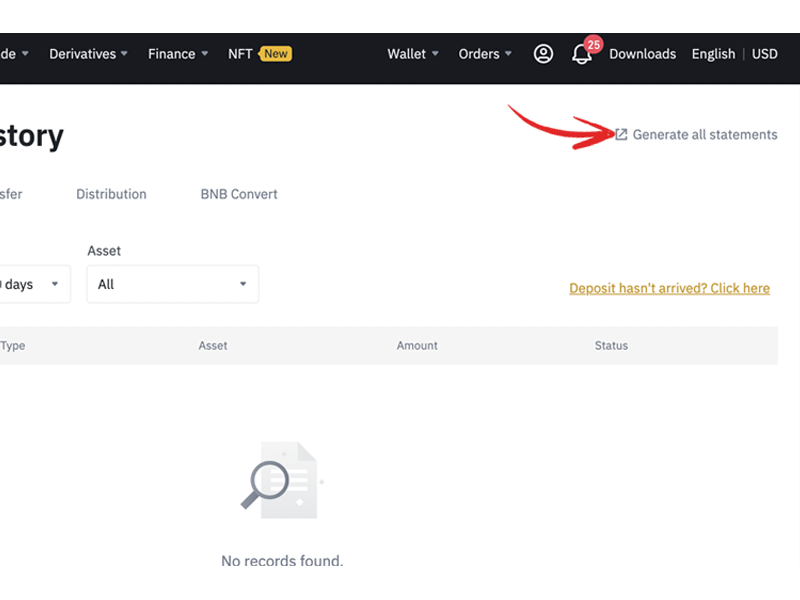Viewport: 800px width, 600px height.
Task: Click the Type column header
Action: pyautogui.click(x=13, y=345)
